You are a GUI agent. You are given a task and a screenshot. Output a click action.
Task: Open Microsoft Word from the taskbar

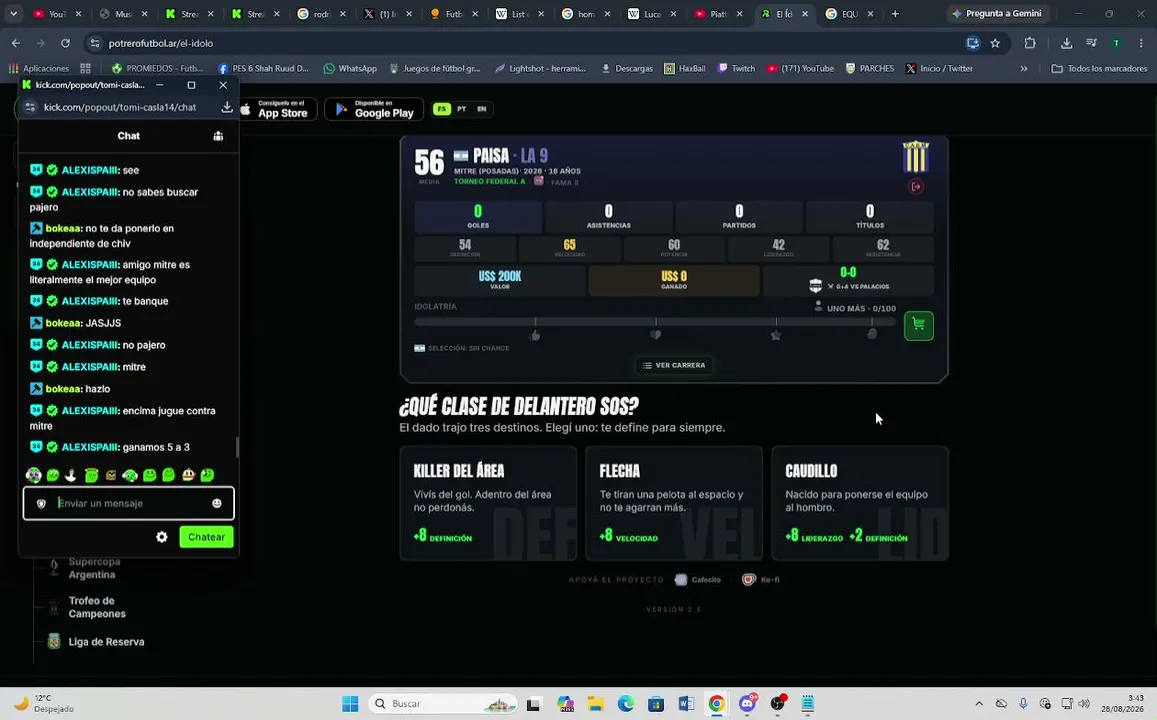click(686, 704)
